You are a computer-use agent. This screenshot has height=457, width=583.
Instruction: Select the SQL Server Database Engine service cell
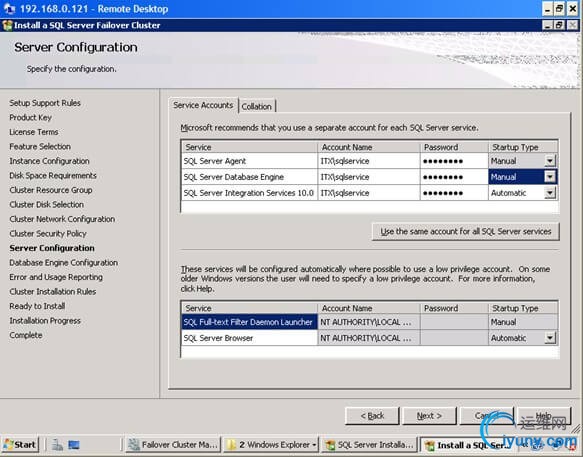pos(249,177)
